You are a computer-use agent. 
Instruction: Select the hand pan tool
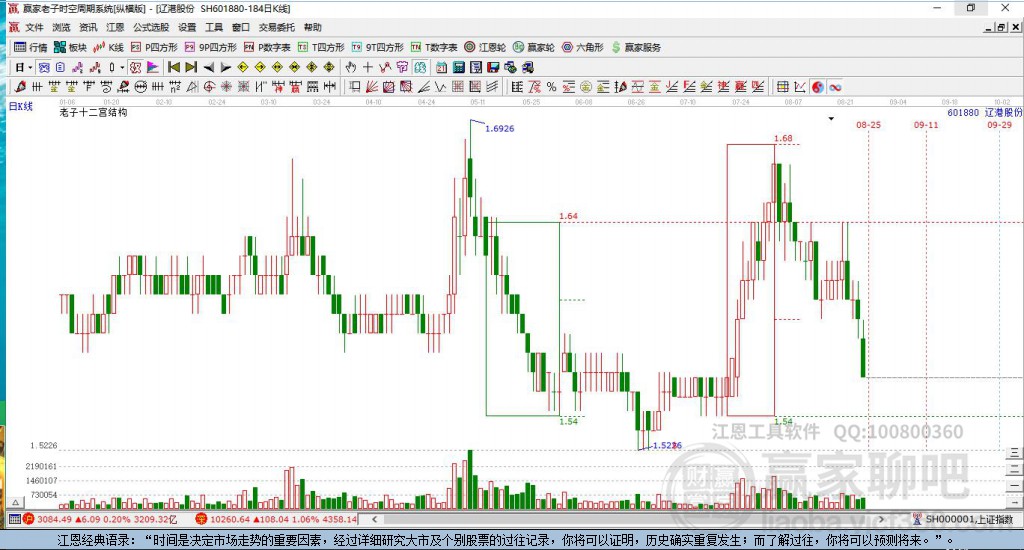(351, 67)
